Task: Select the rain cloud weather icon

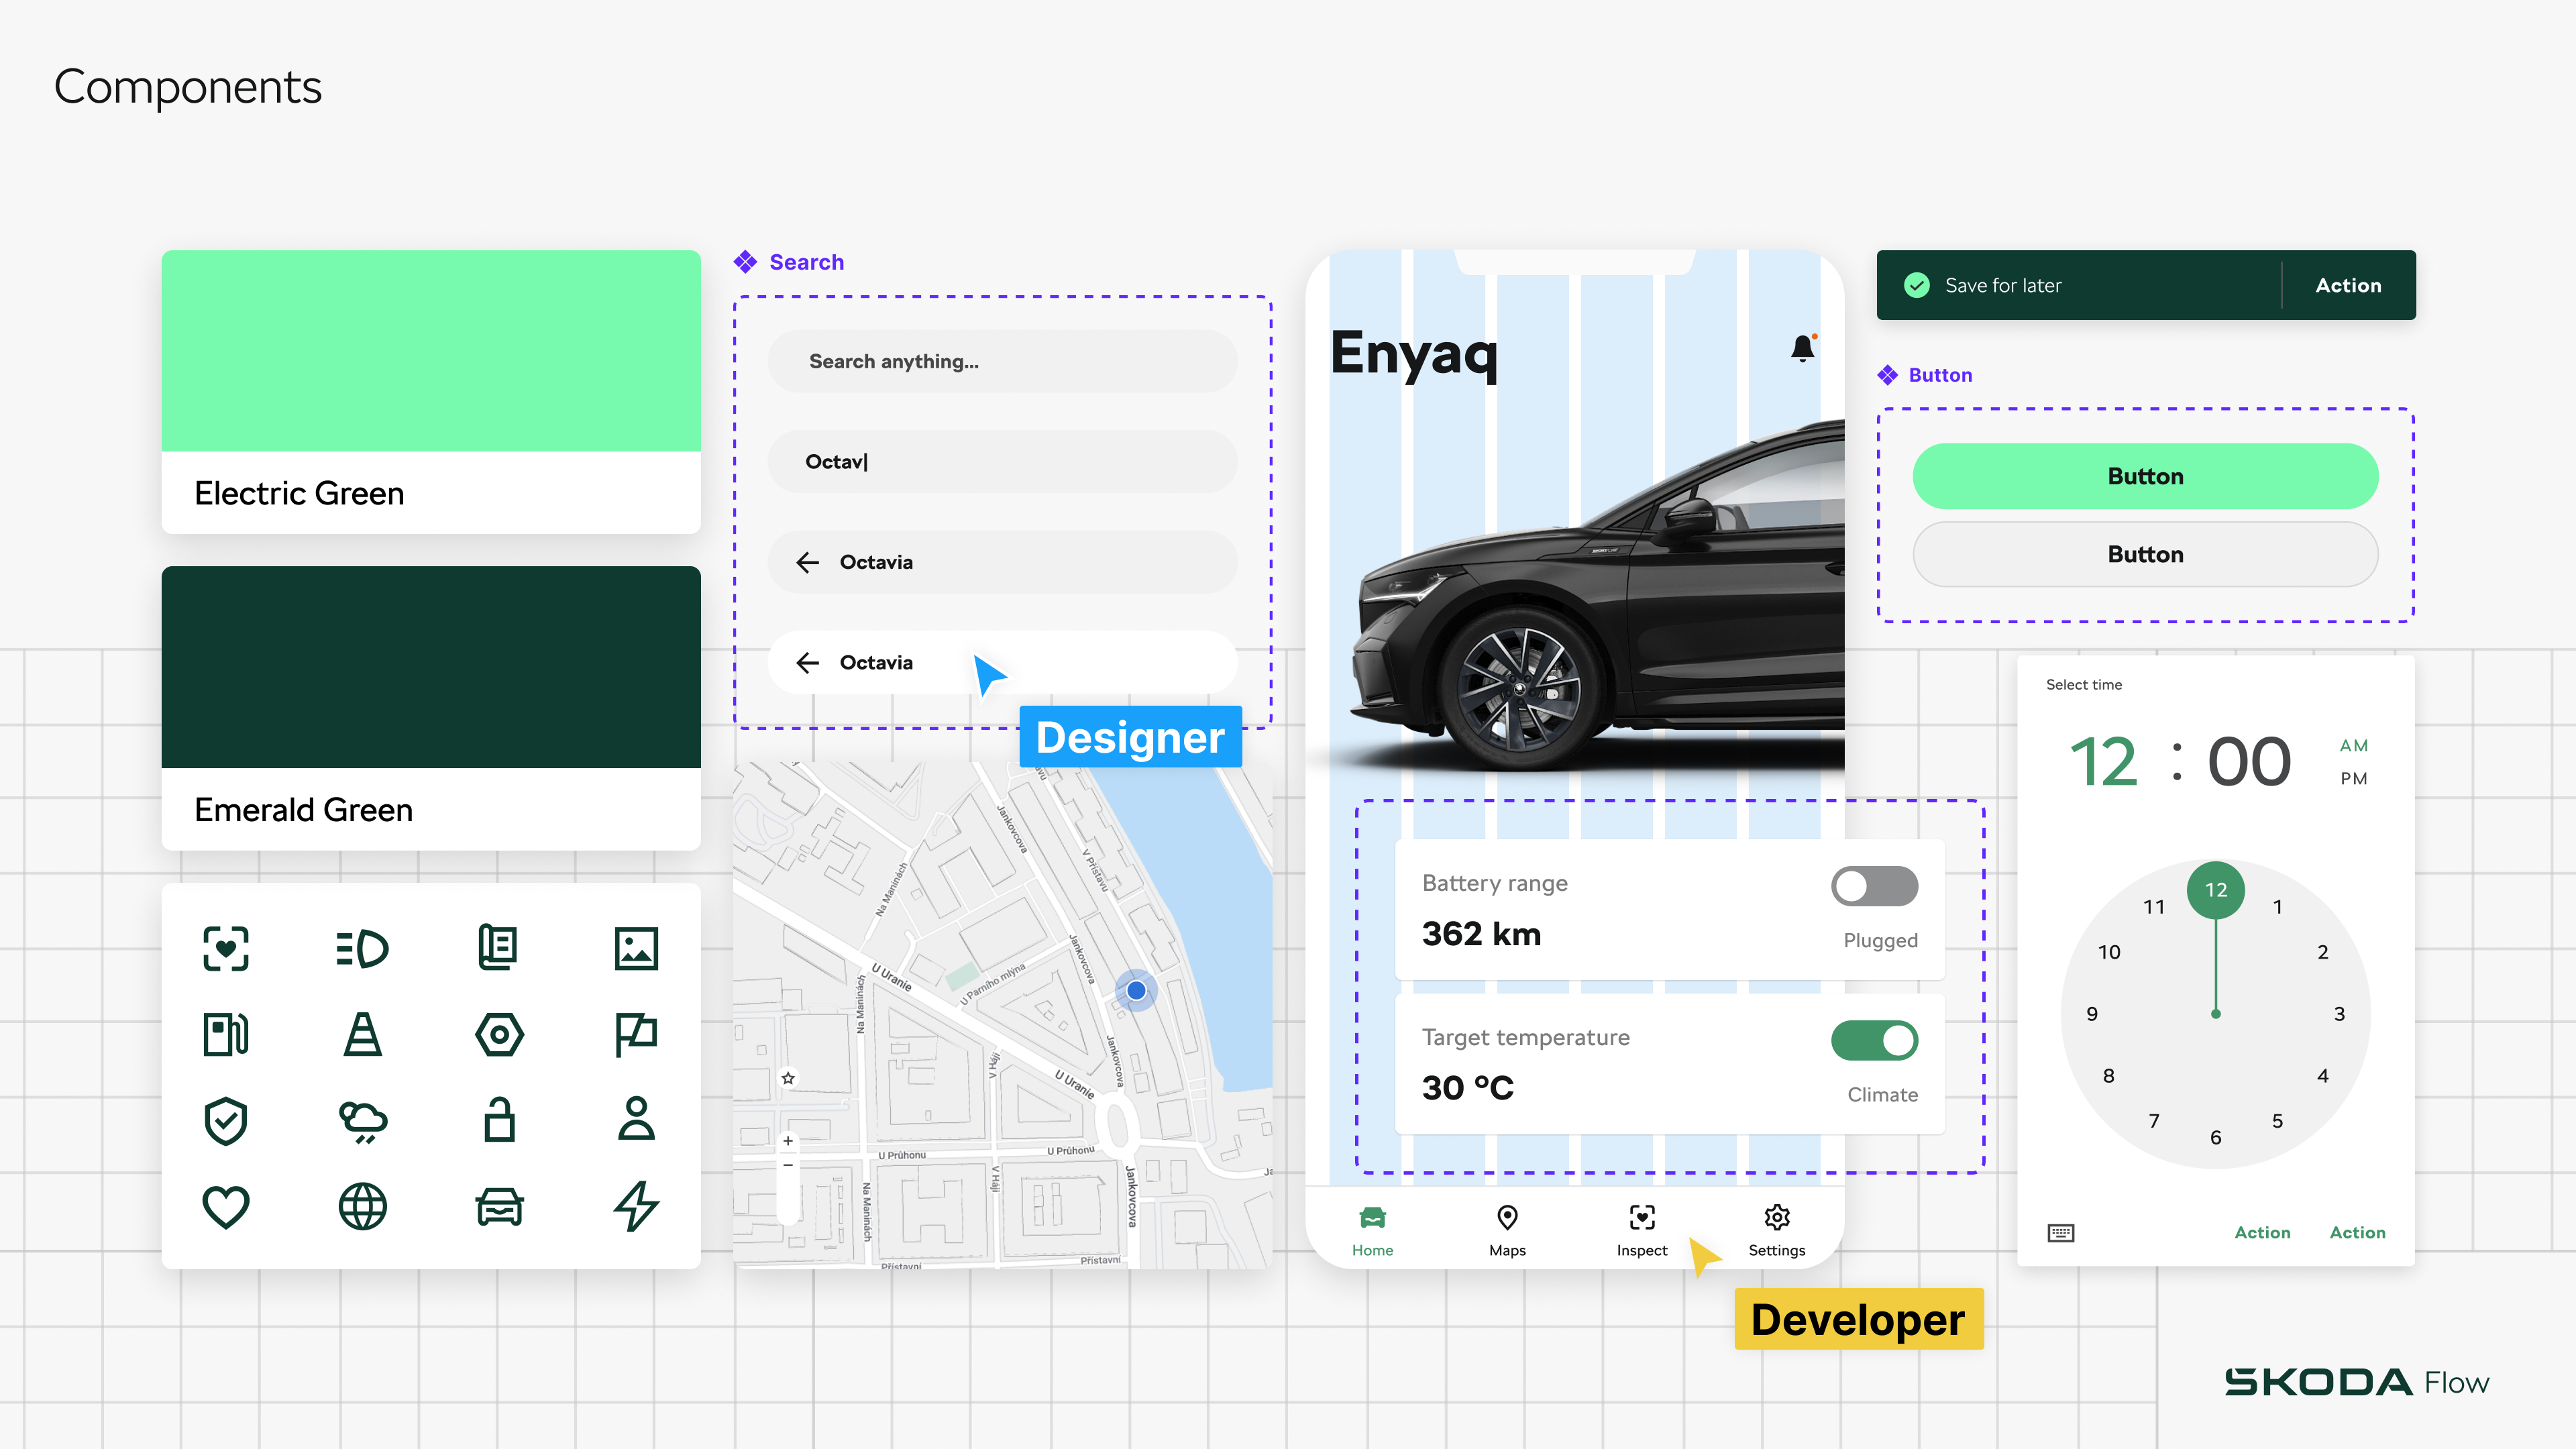Action: 362,1120
